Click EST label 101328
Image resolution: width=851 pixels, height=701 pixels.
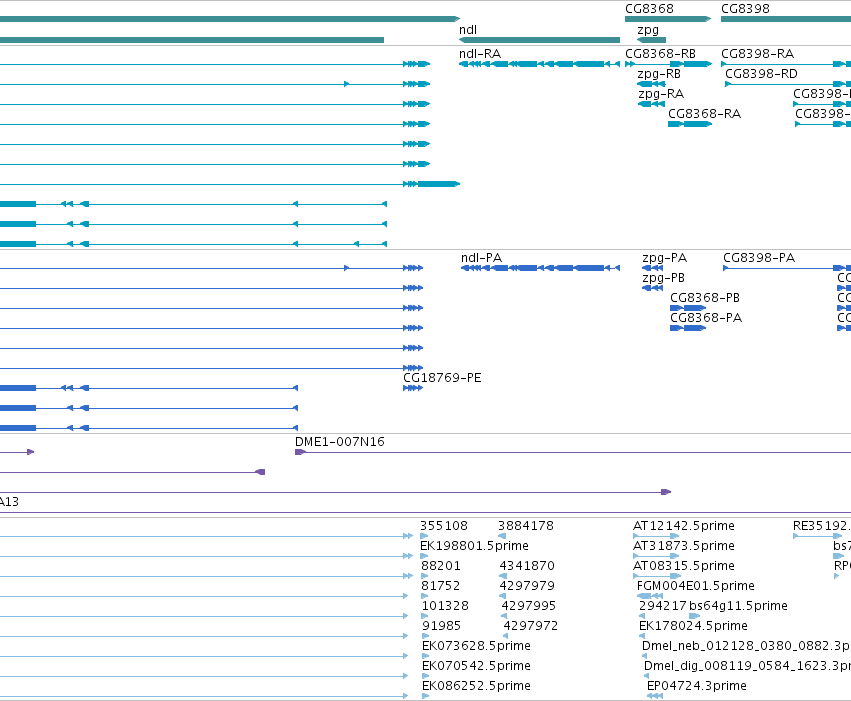pos(445,606)
